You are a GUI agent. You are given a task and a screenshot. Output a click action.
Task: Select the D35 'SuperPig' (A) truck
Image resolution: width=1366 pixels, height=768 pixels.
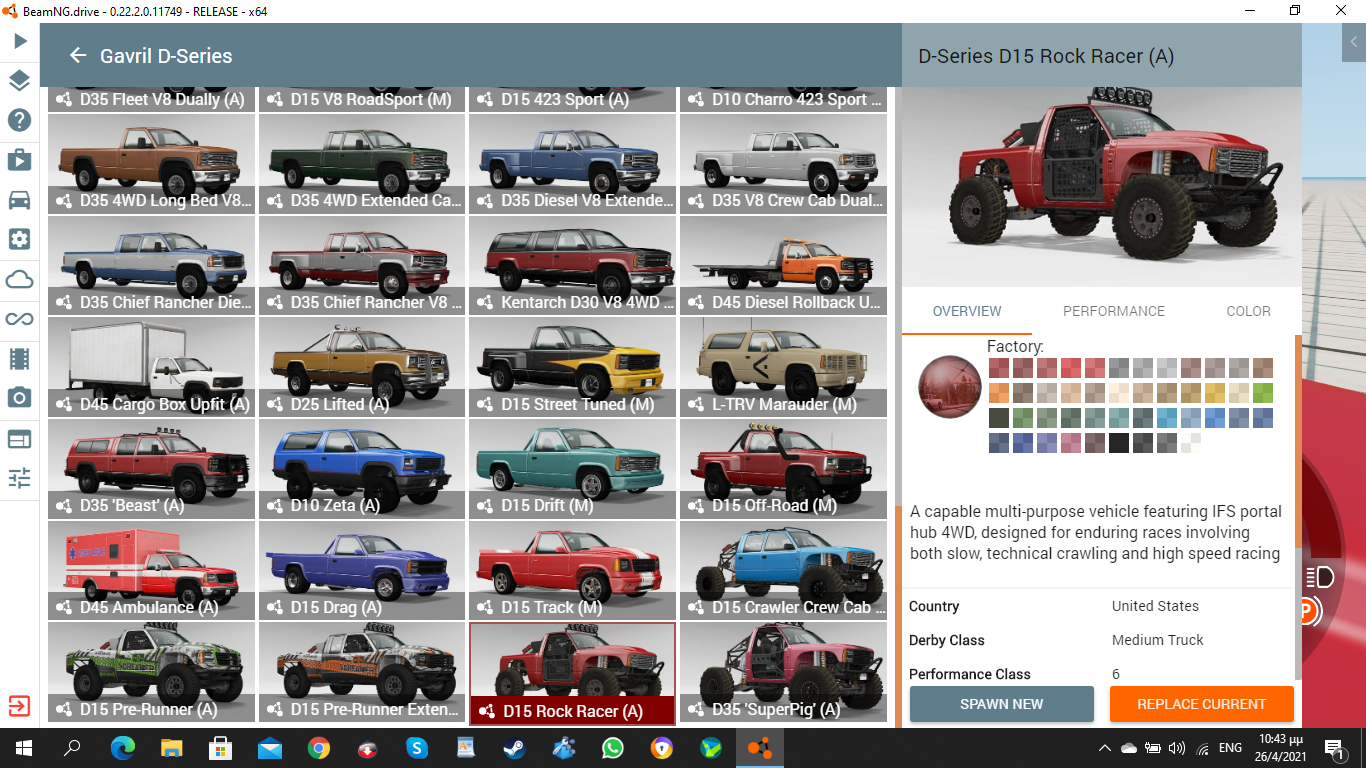click(x=784, y=672)
